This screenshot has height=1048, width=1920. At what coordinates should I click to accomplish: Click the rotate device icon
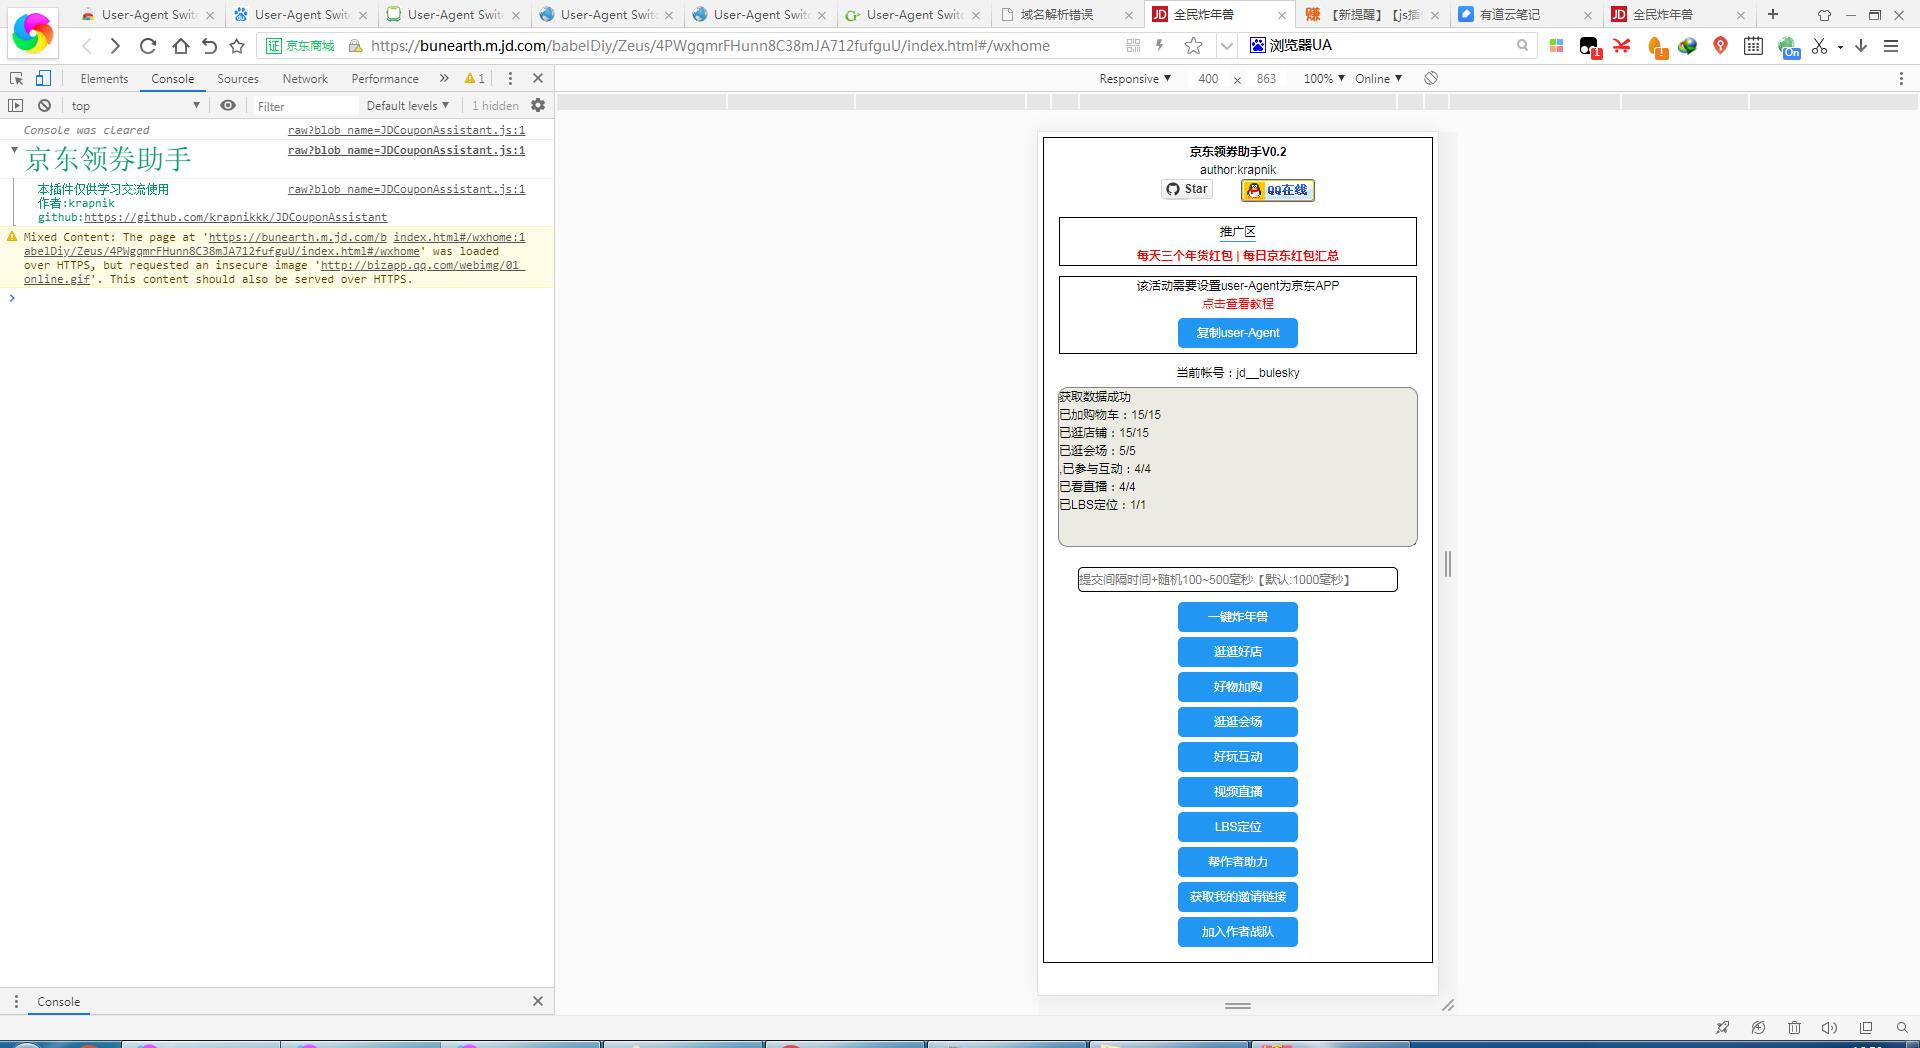click(1431, 78)
